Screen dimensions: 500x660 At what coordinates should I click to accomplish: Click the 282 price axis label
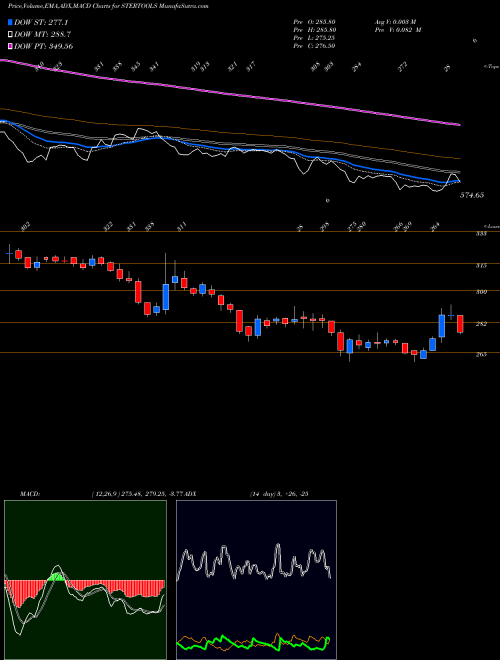pyautogui.click(x=482, y=324)
